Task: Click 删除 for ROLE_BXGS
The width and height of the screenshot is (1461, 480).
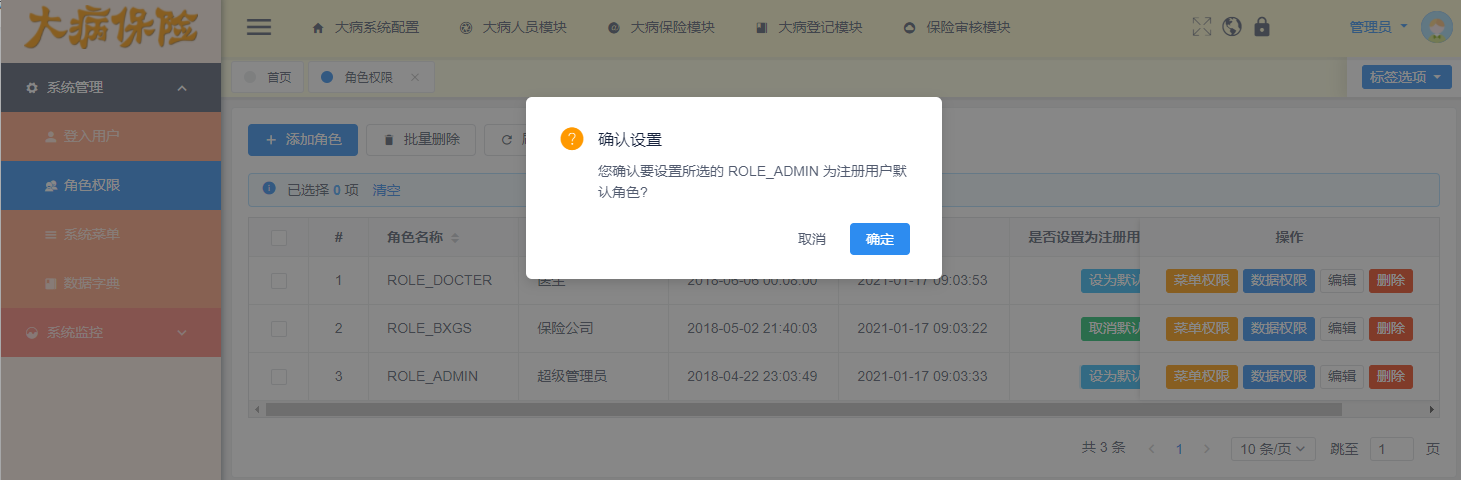Action: tap(1391, 328)
